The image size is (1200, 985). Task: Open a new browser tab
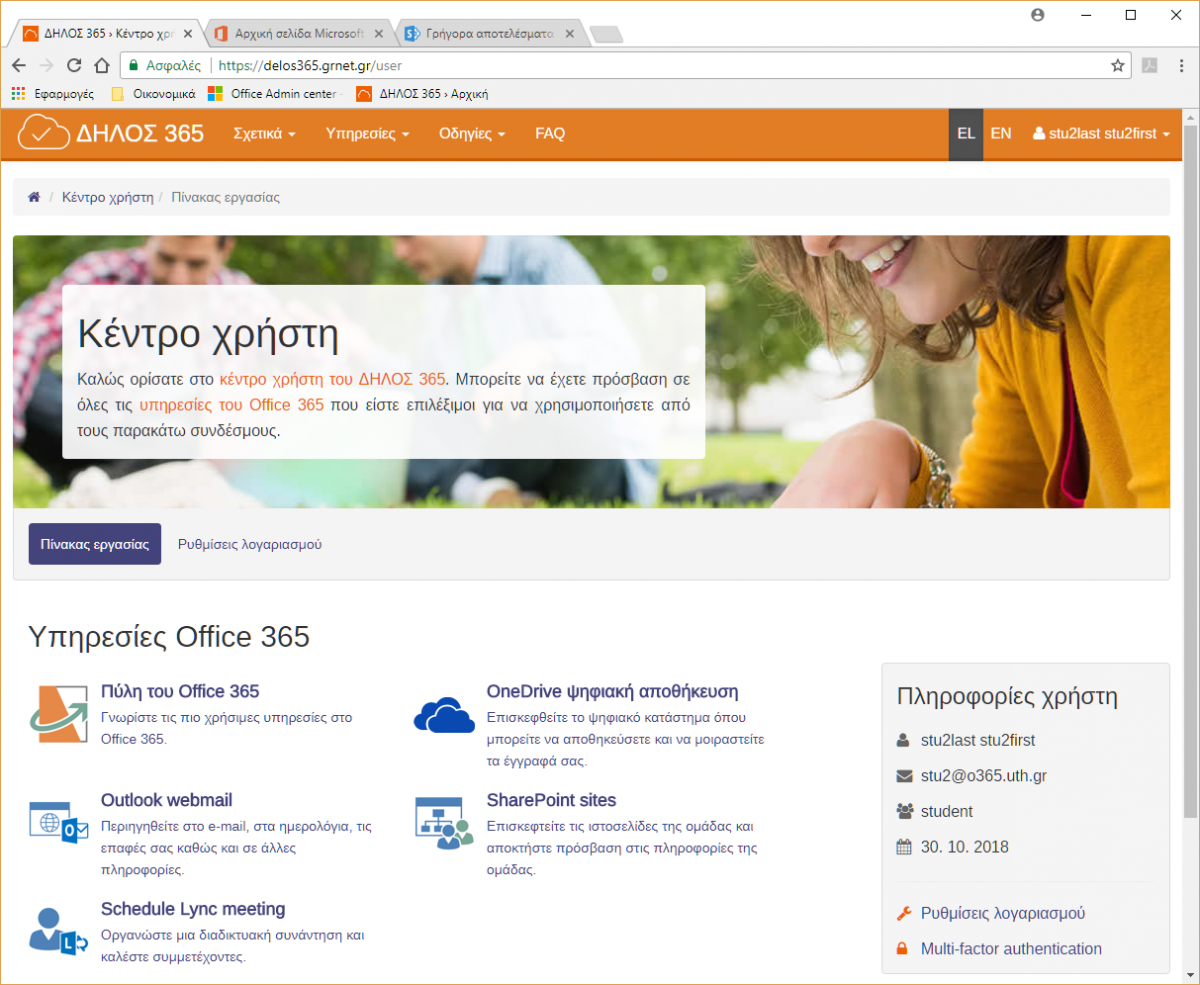607,34
